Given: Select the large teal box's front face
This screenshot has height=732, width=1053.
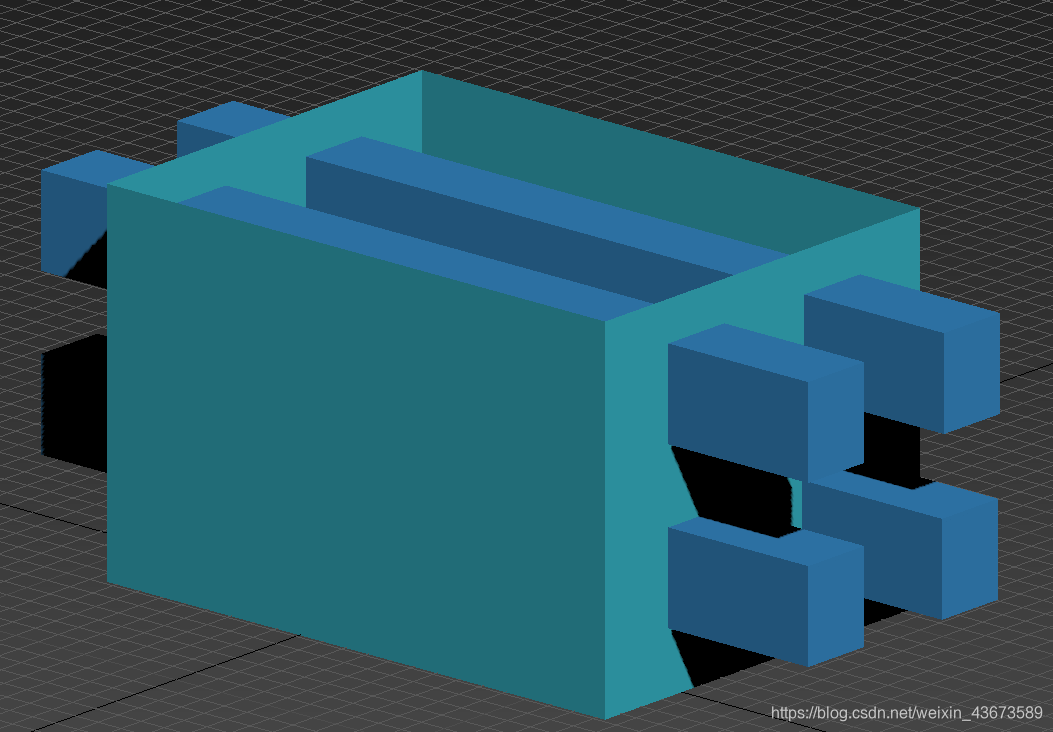Looking at the screenshot, I should (x=356, y=450).
